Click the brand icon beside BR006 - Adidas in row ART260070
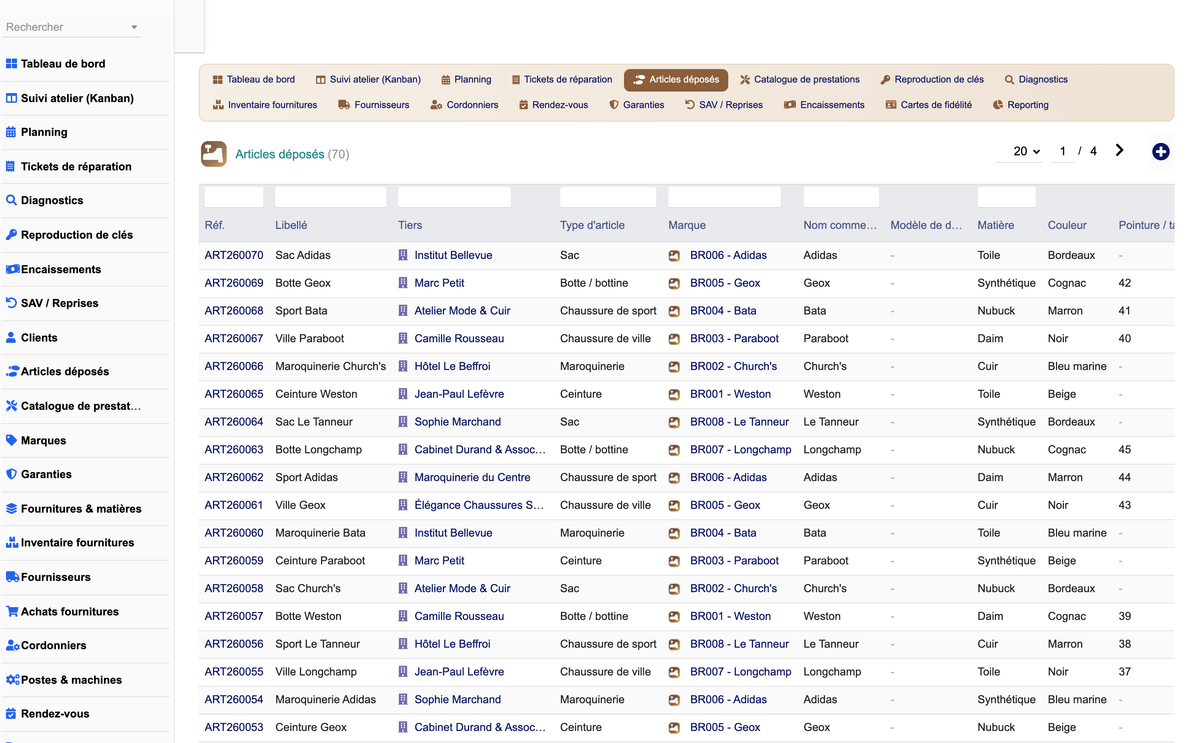The image size is (1200, 743). click(674, 256)
